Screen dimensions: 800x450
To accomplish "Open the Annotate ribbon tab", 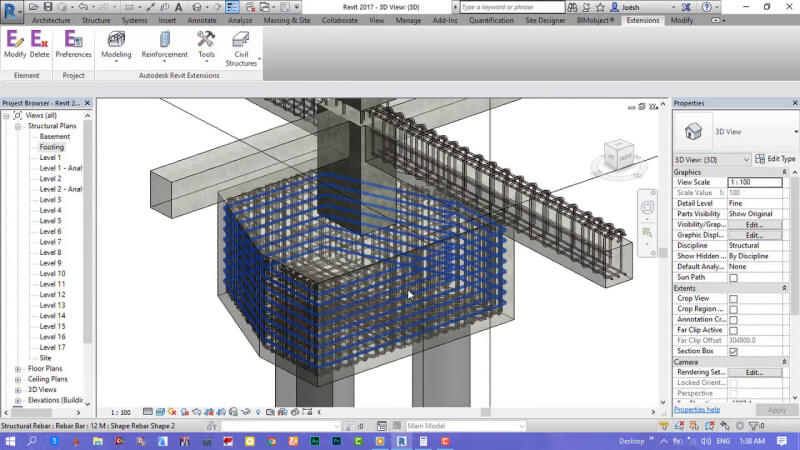I will pyautogui.click(x=202, y=20).
